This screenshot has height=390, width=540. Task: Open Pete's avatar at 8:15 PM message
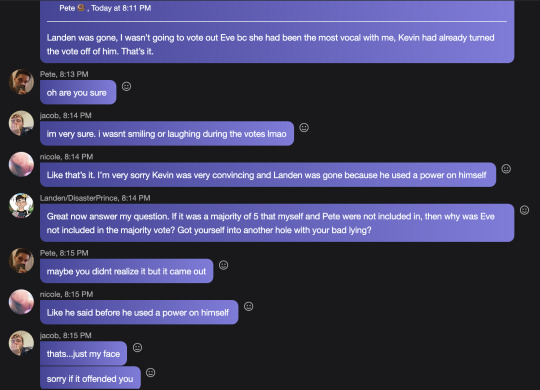[21, 260]
